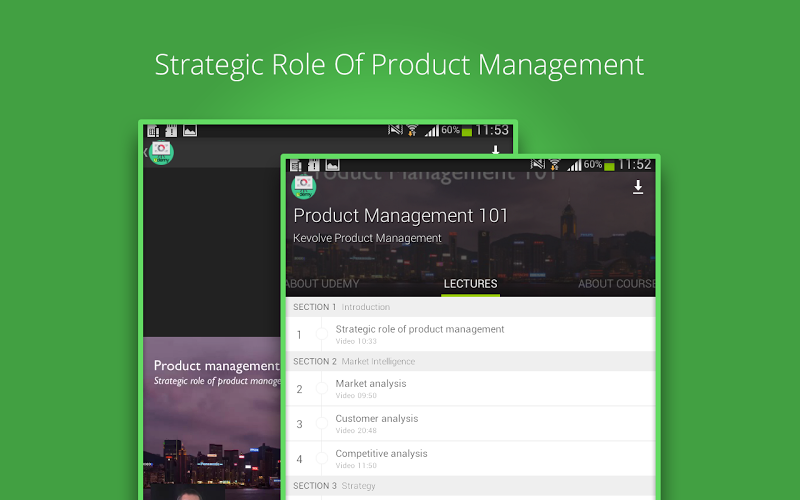Tap the download icon in front screen header
Screen dimensions: 800x500
tap(638, 187)
